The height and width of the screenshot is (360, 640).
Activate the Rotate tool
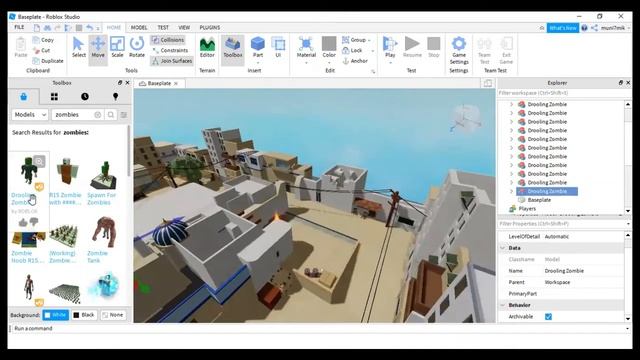click(137, 47)
